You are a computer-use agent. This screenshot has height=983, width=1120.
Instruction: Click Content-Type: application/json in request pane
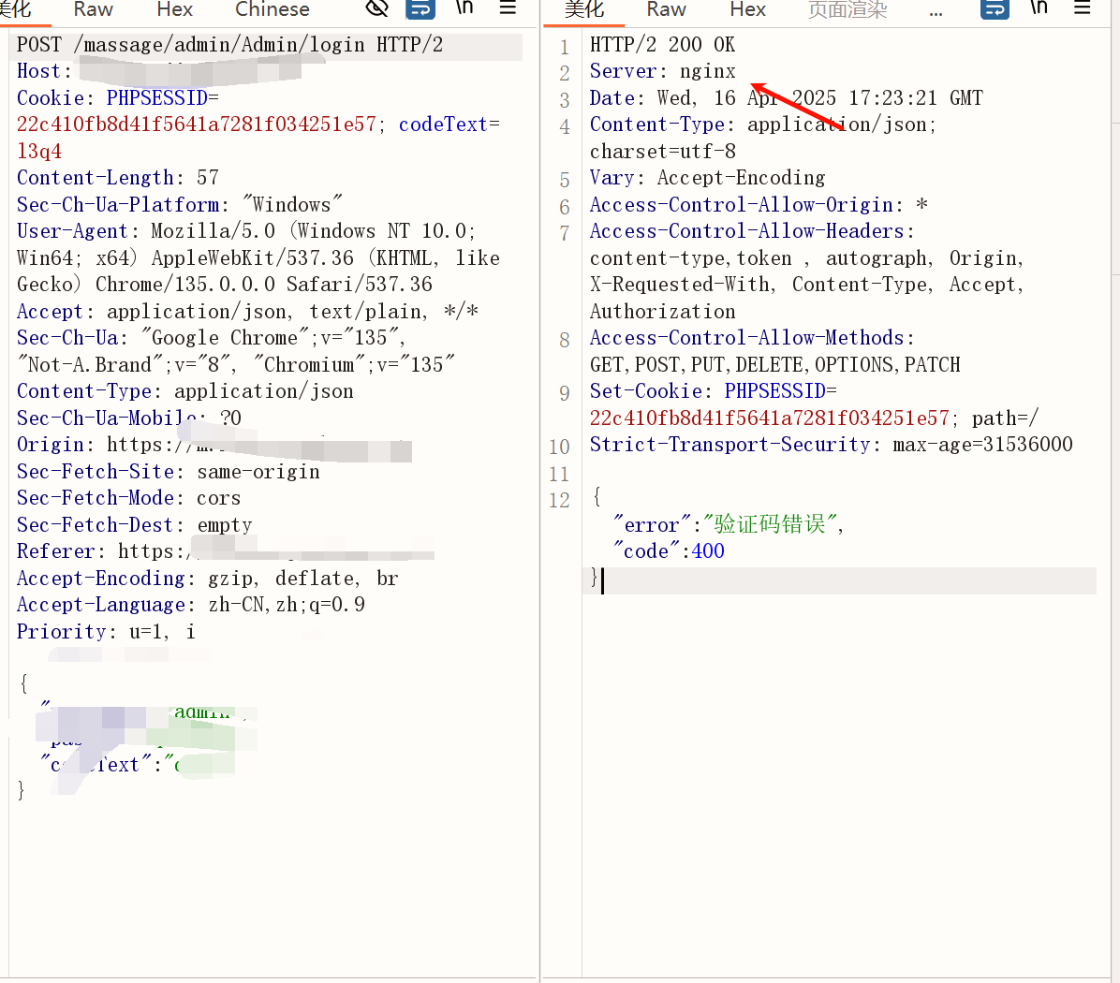pyautogui.click(x=184, y=391)
